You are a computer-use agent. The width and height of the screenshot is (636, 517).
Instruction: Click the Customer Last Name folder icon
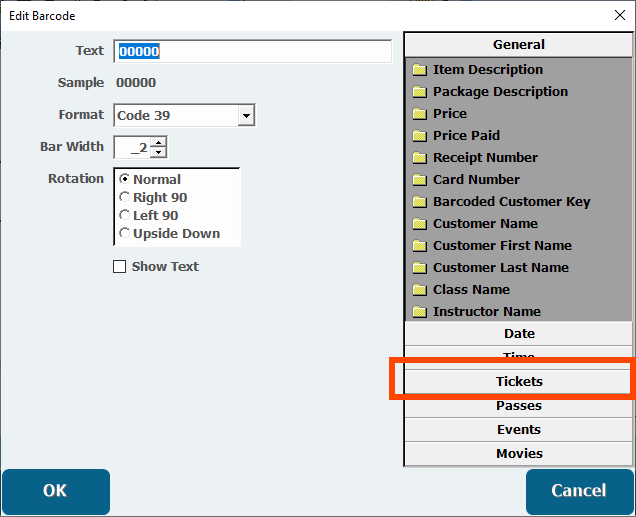coord(419,268)
